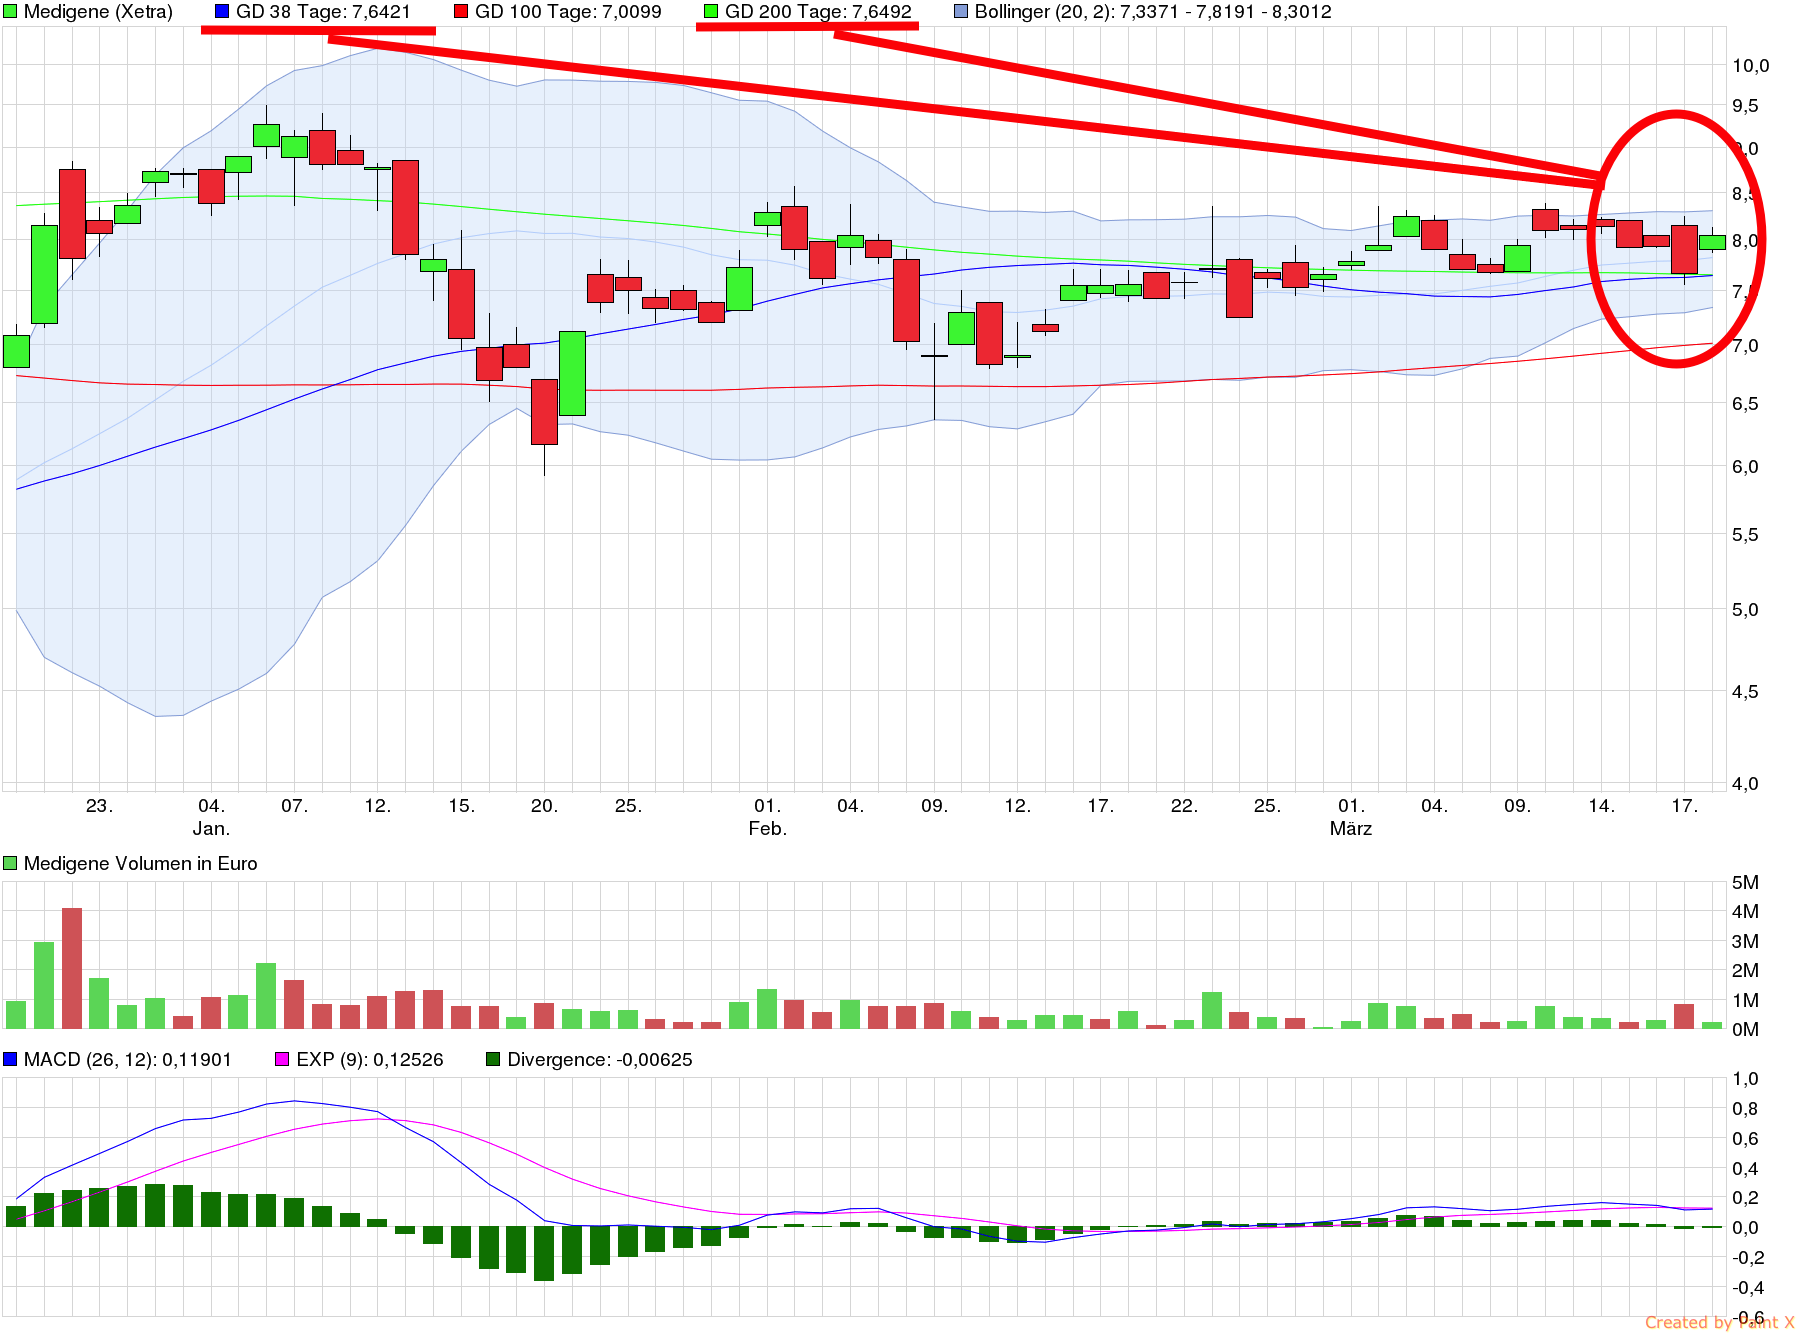The height and width of the screenshot is (1337, 1800).
Task: Click the 'Medigene Volumen in Euro' label
Action: click(x=140, y=863)
